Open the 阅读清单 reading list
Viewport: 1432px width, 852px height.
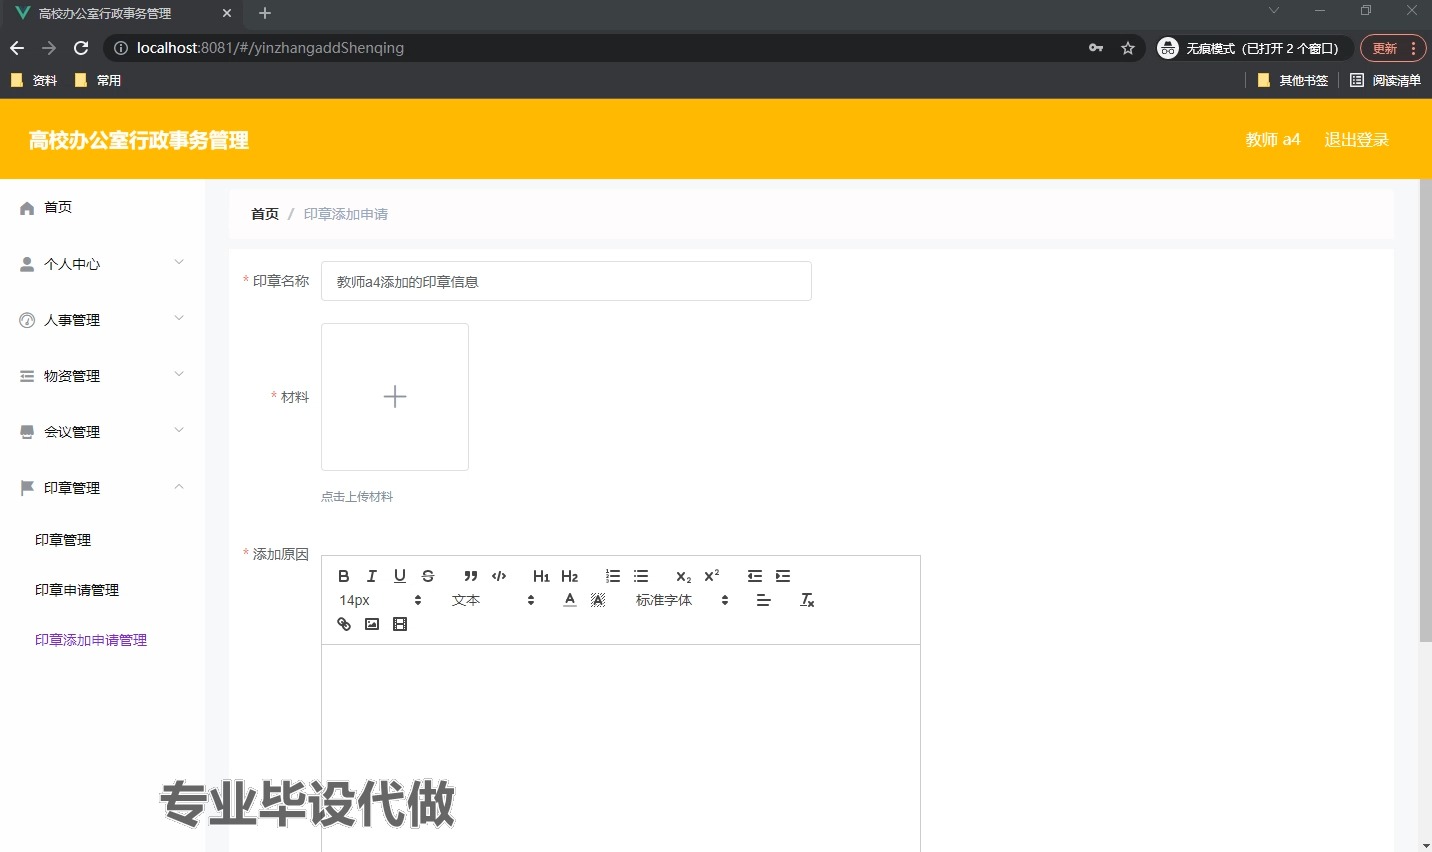[1385, 80]
